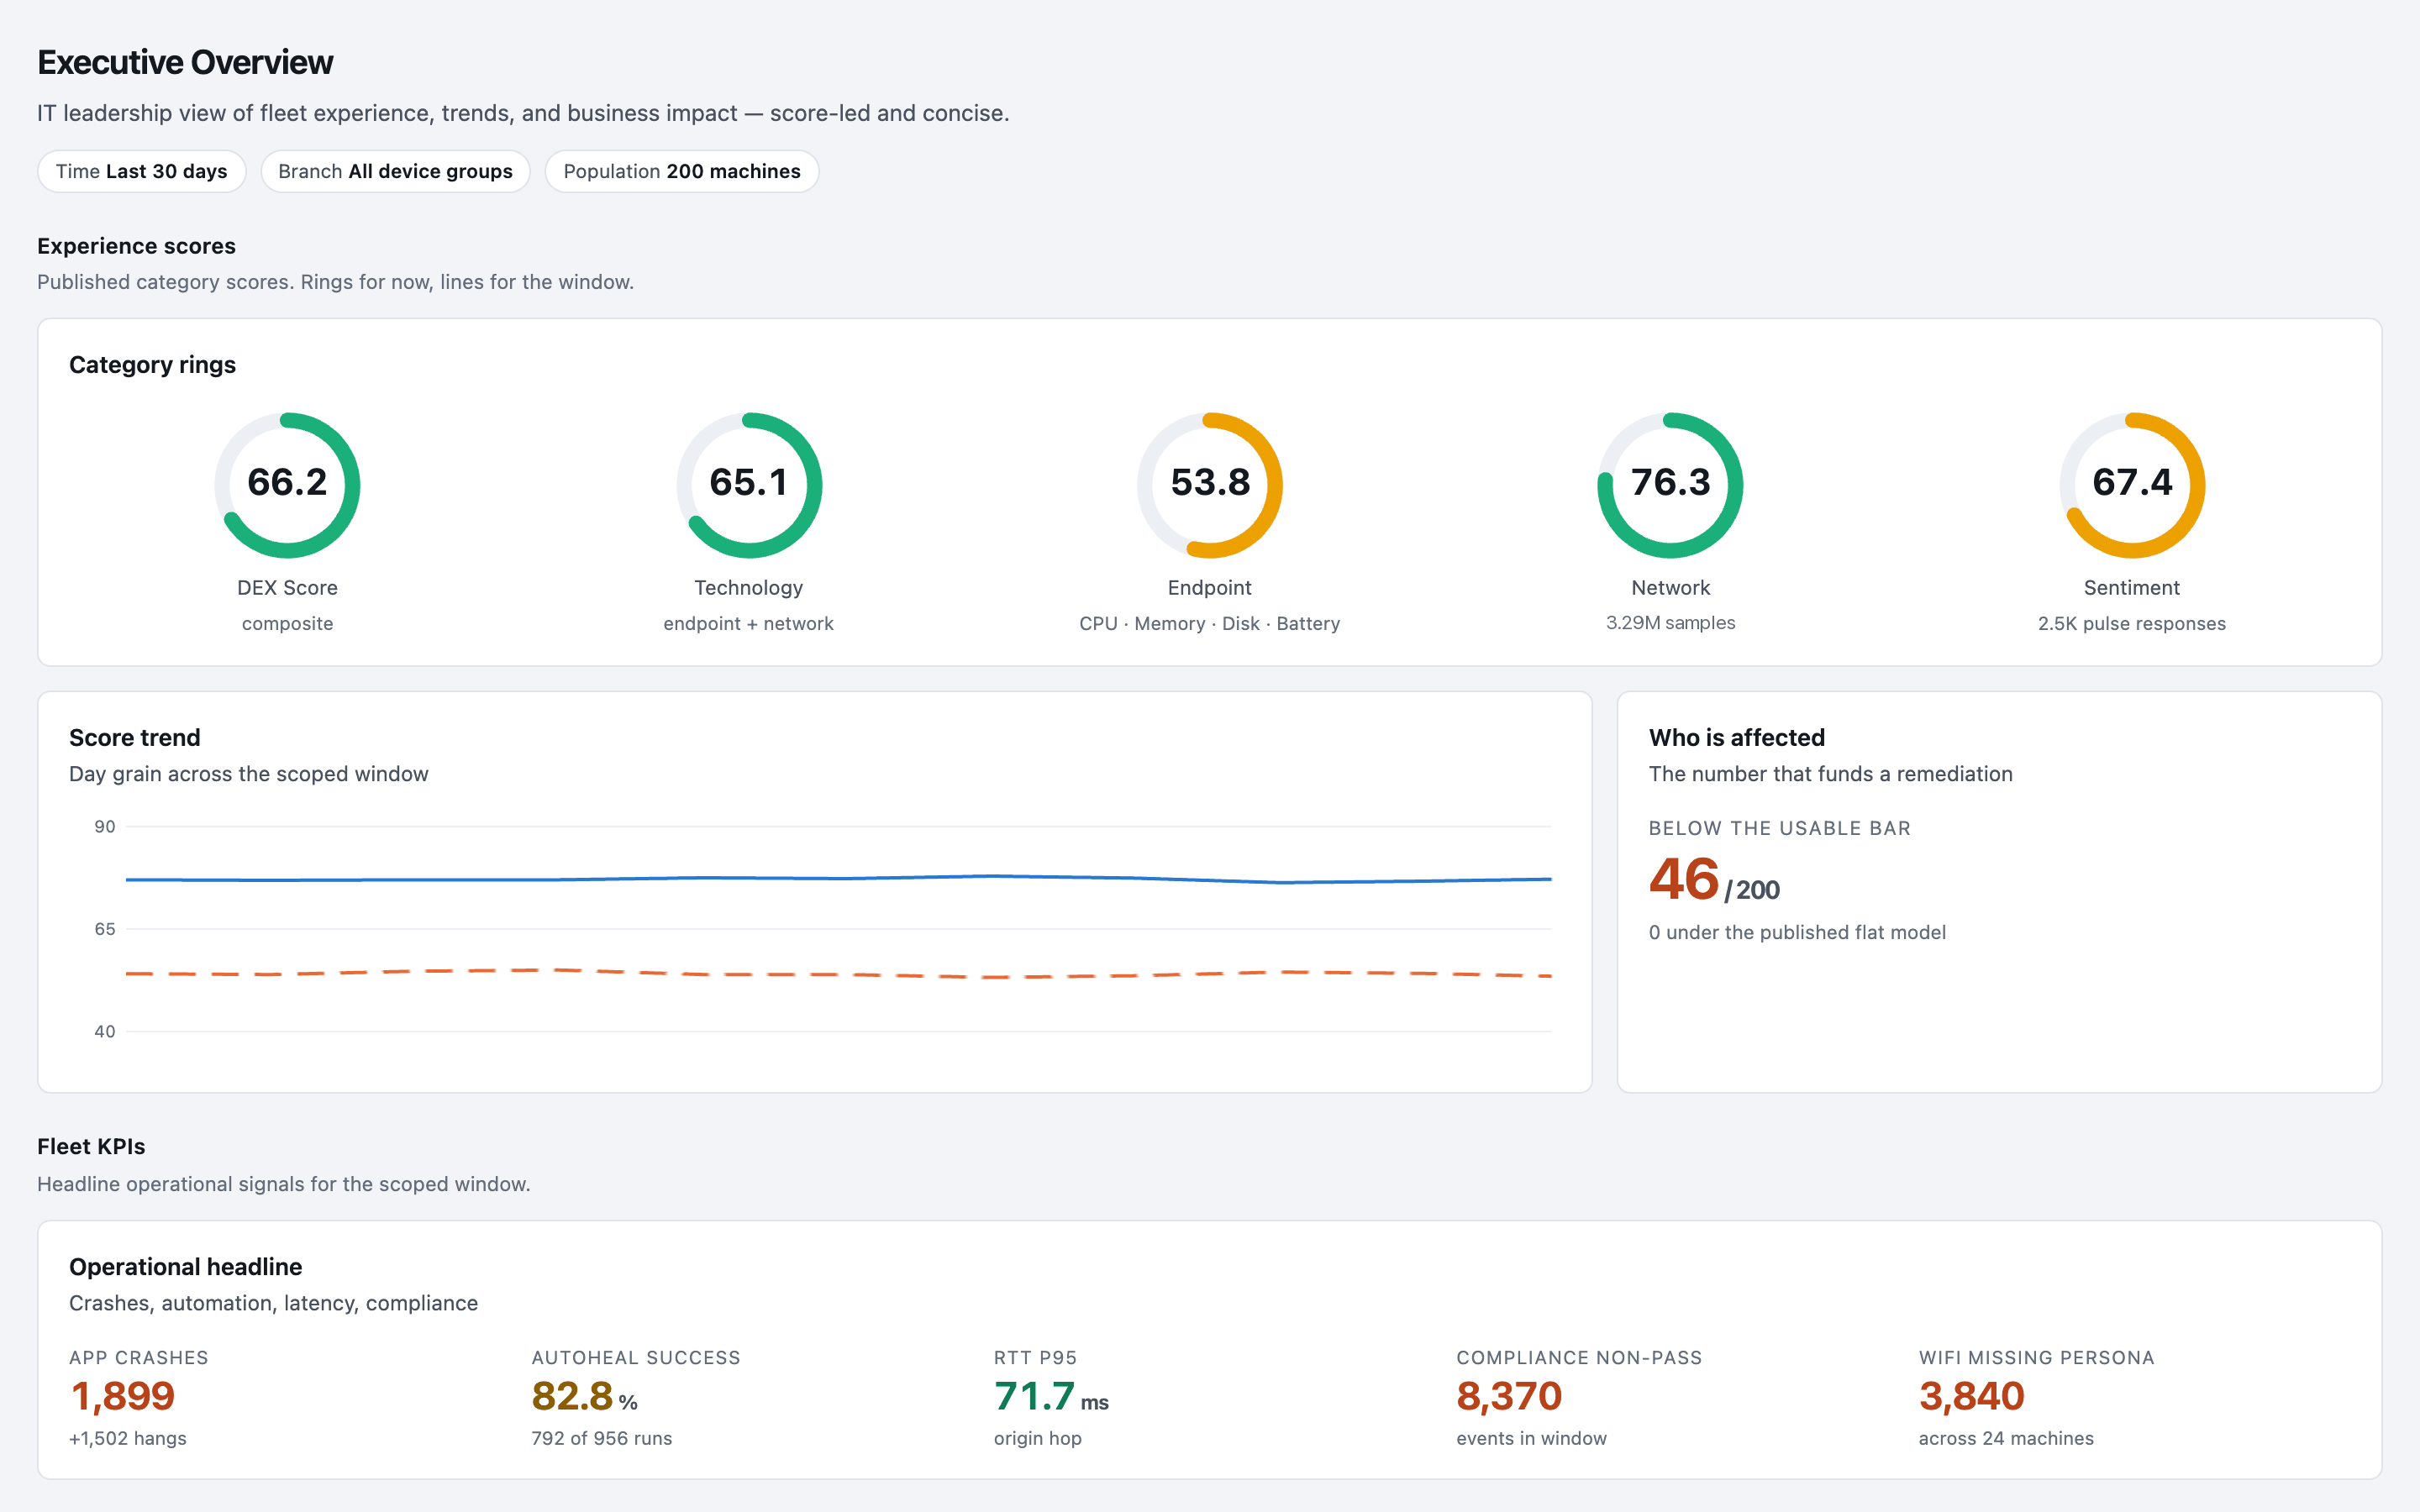Screen dimensions: 2420x1512
Task: Select the DEX Score ring
Action: pos(287,485)
